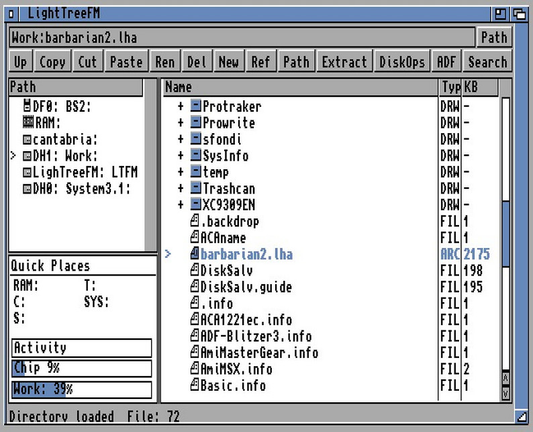Expand the XC9309EN drawer with plus sign
Image resolution: width=533 pixels, height=432 pixels.
tap(180, 205)
